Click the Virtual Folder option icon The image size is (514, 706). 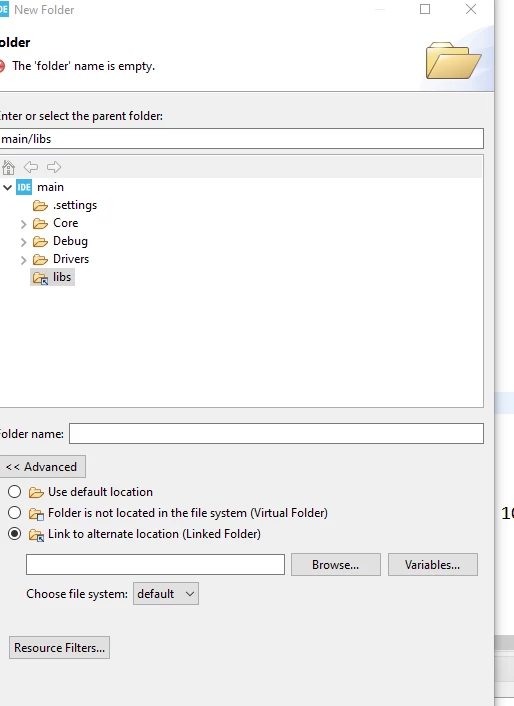coord(36,513)
